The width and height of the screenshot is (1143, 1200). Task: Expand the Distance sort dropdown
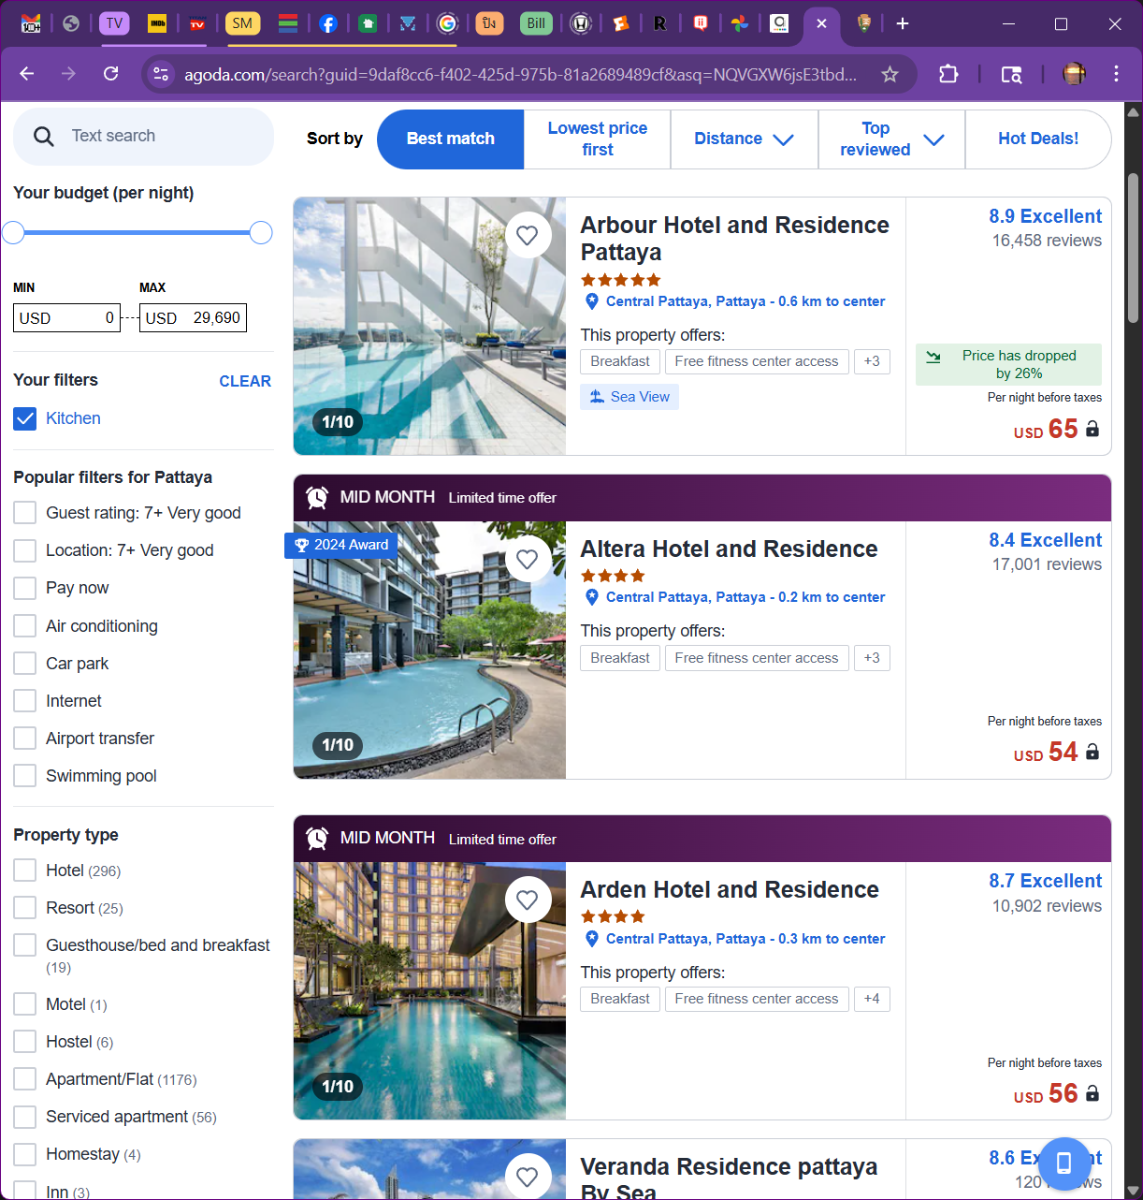[743, 139]
